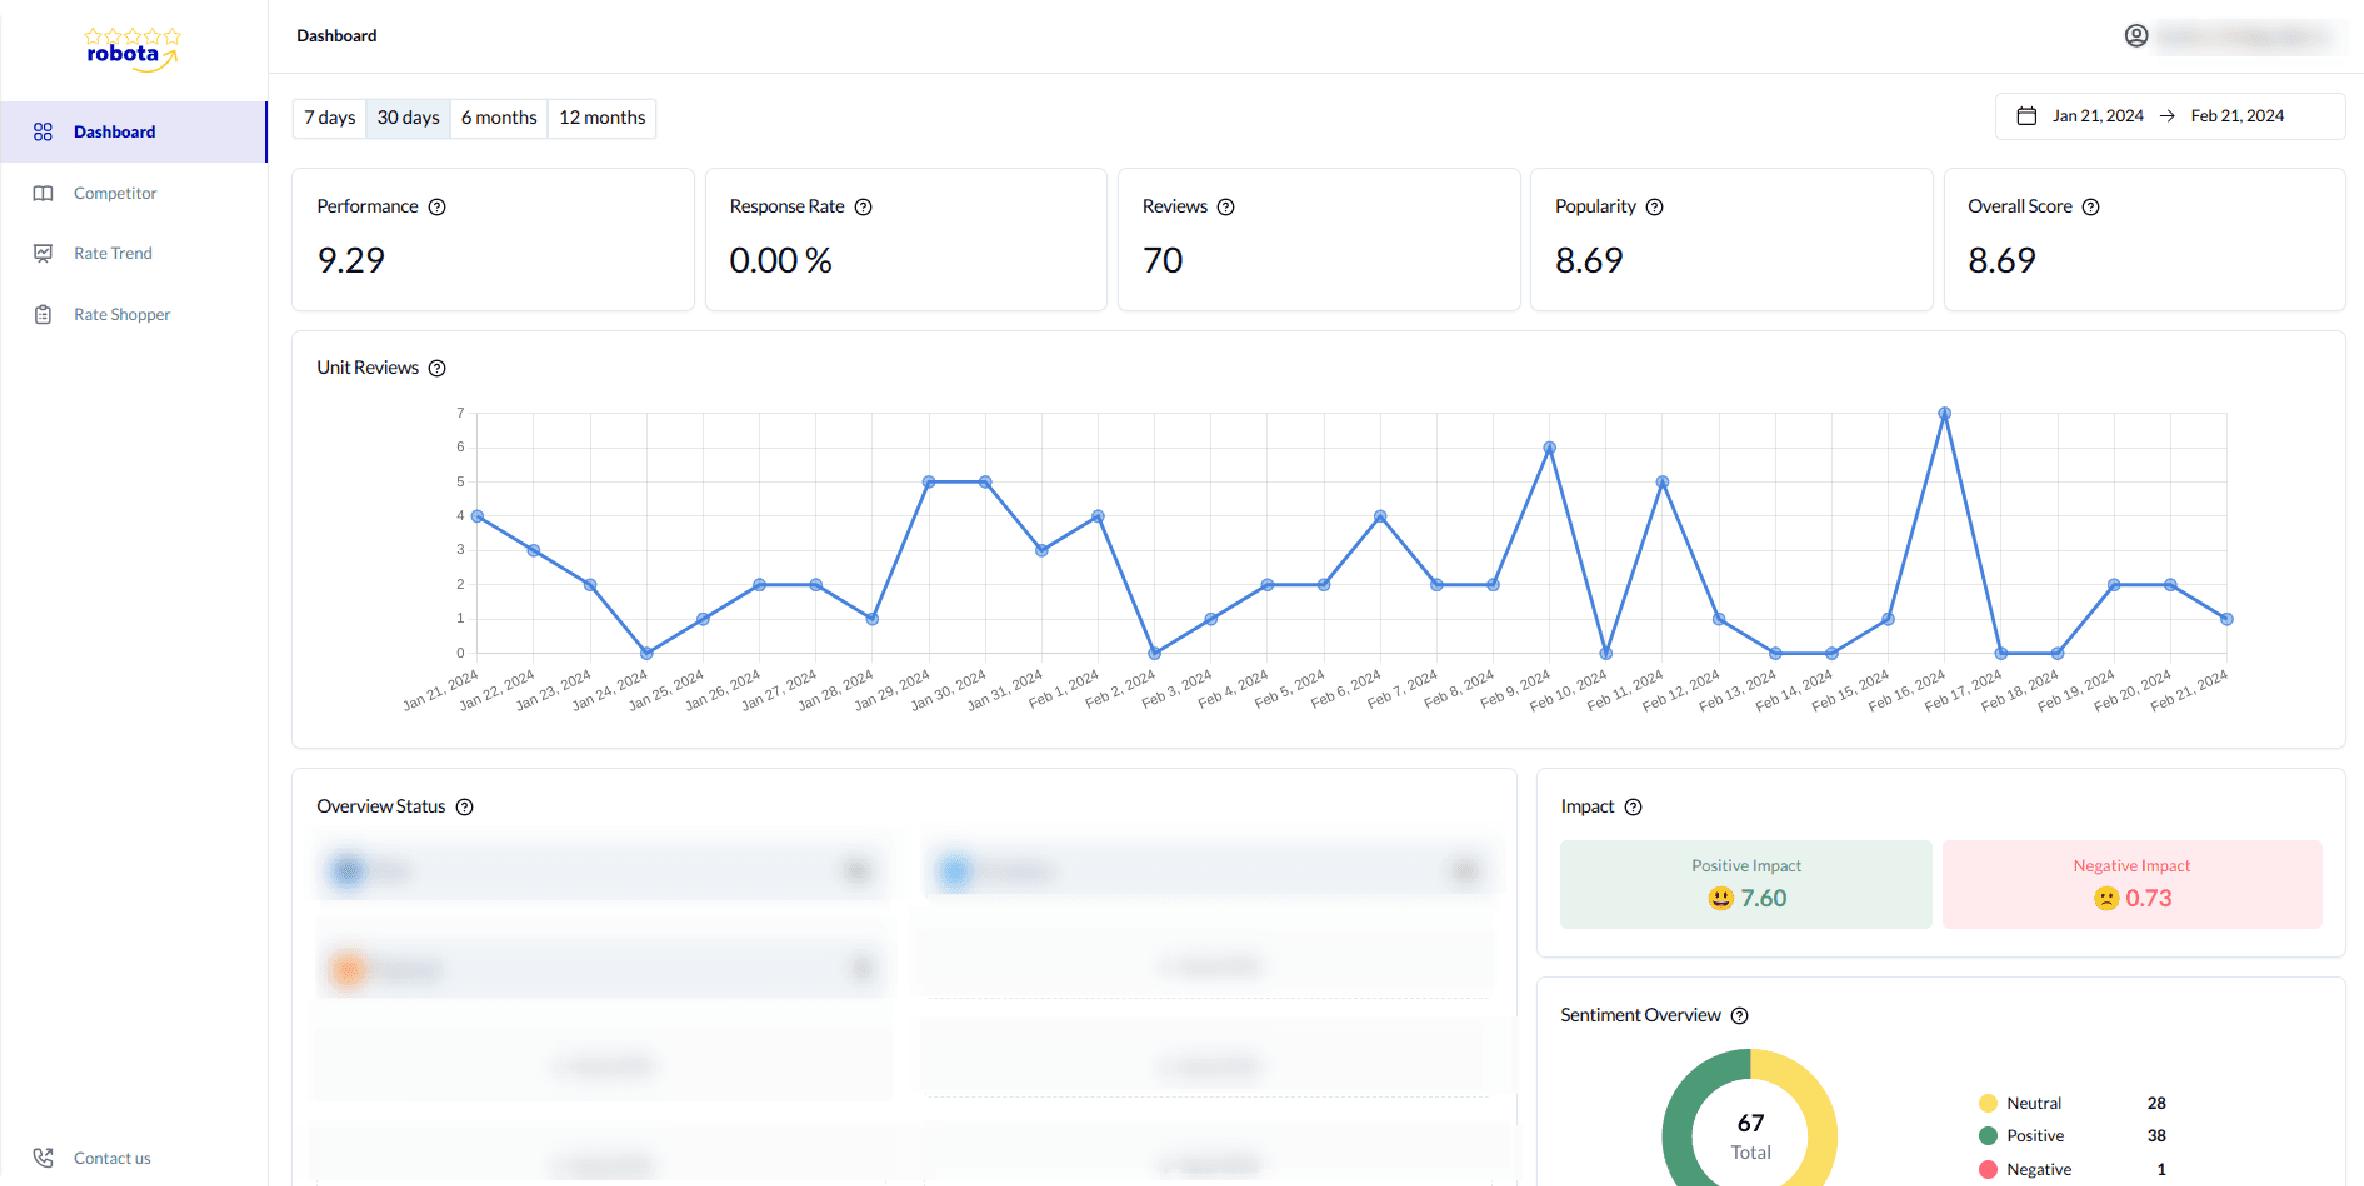Show Reviews help tooltip icon
Screen dimensions: 2364x1186
tap(1226, 207)
